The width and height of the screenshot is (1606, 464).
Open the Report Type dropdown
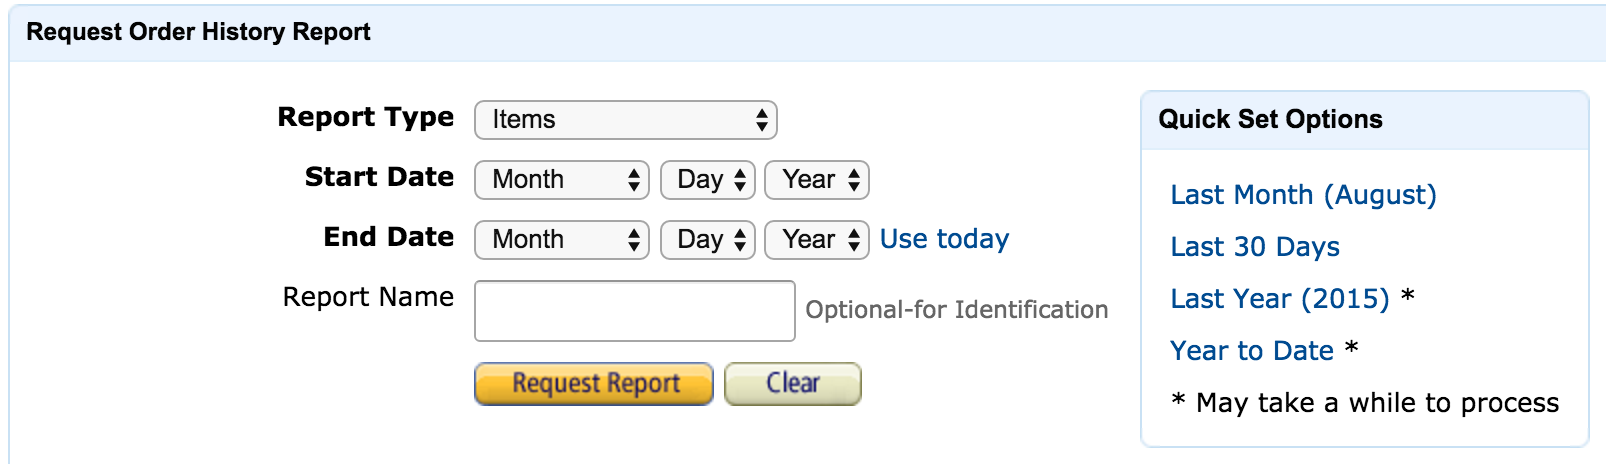pyautogui.click(x=625, y=120)
